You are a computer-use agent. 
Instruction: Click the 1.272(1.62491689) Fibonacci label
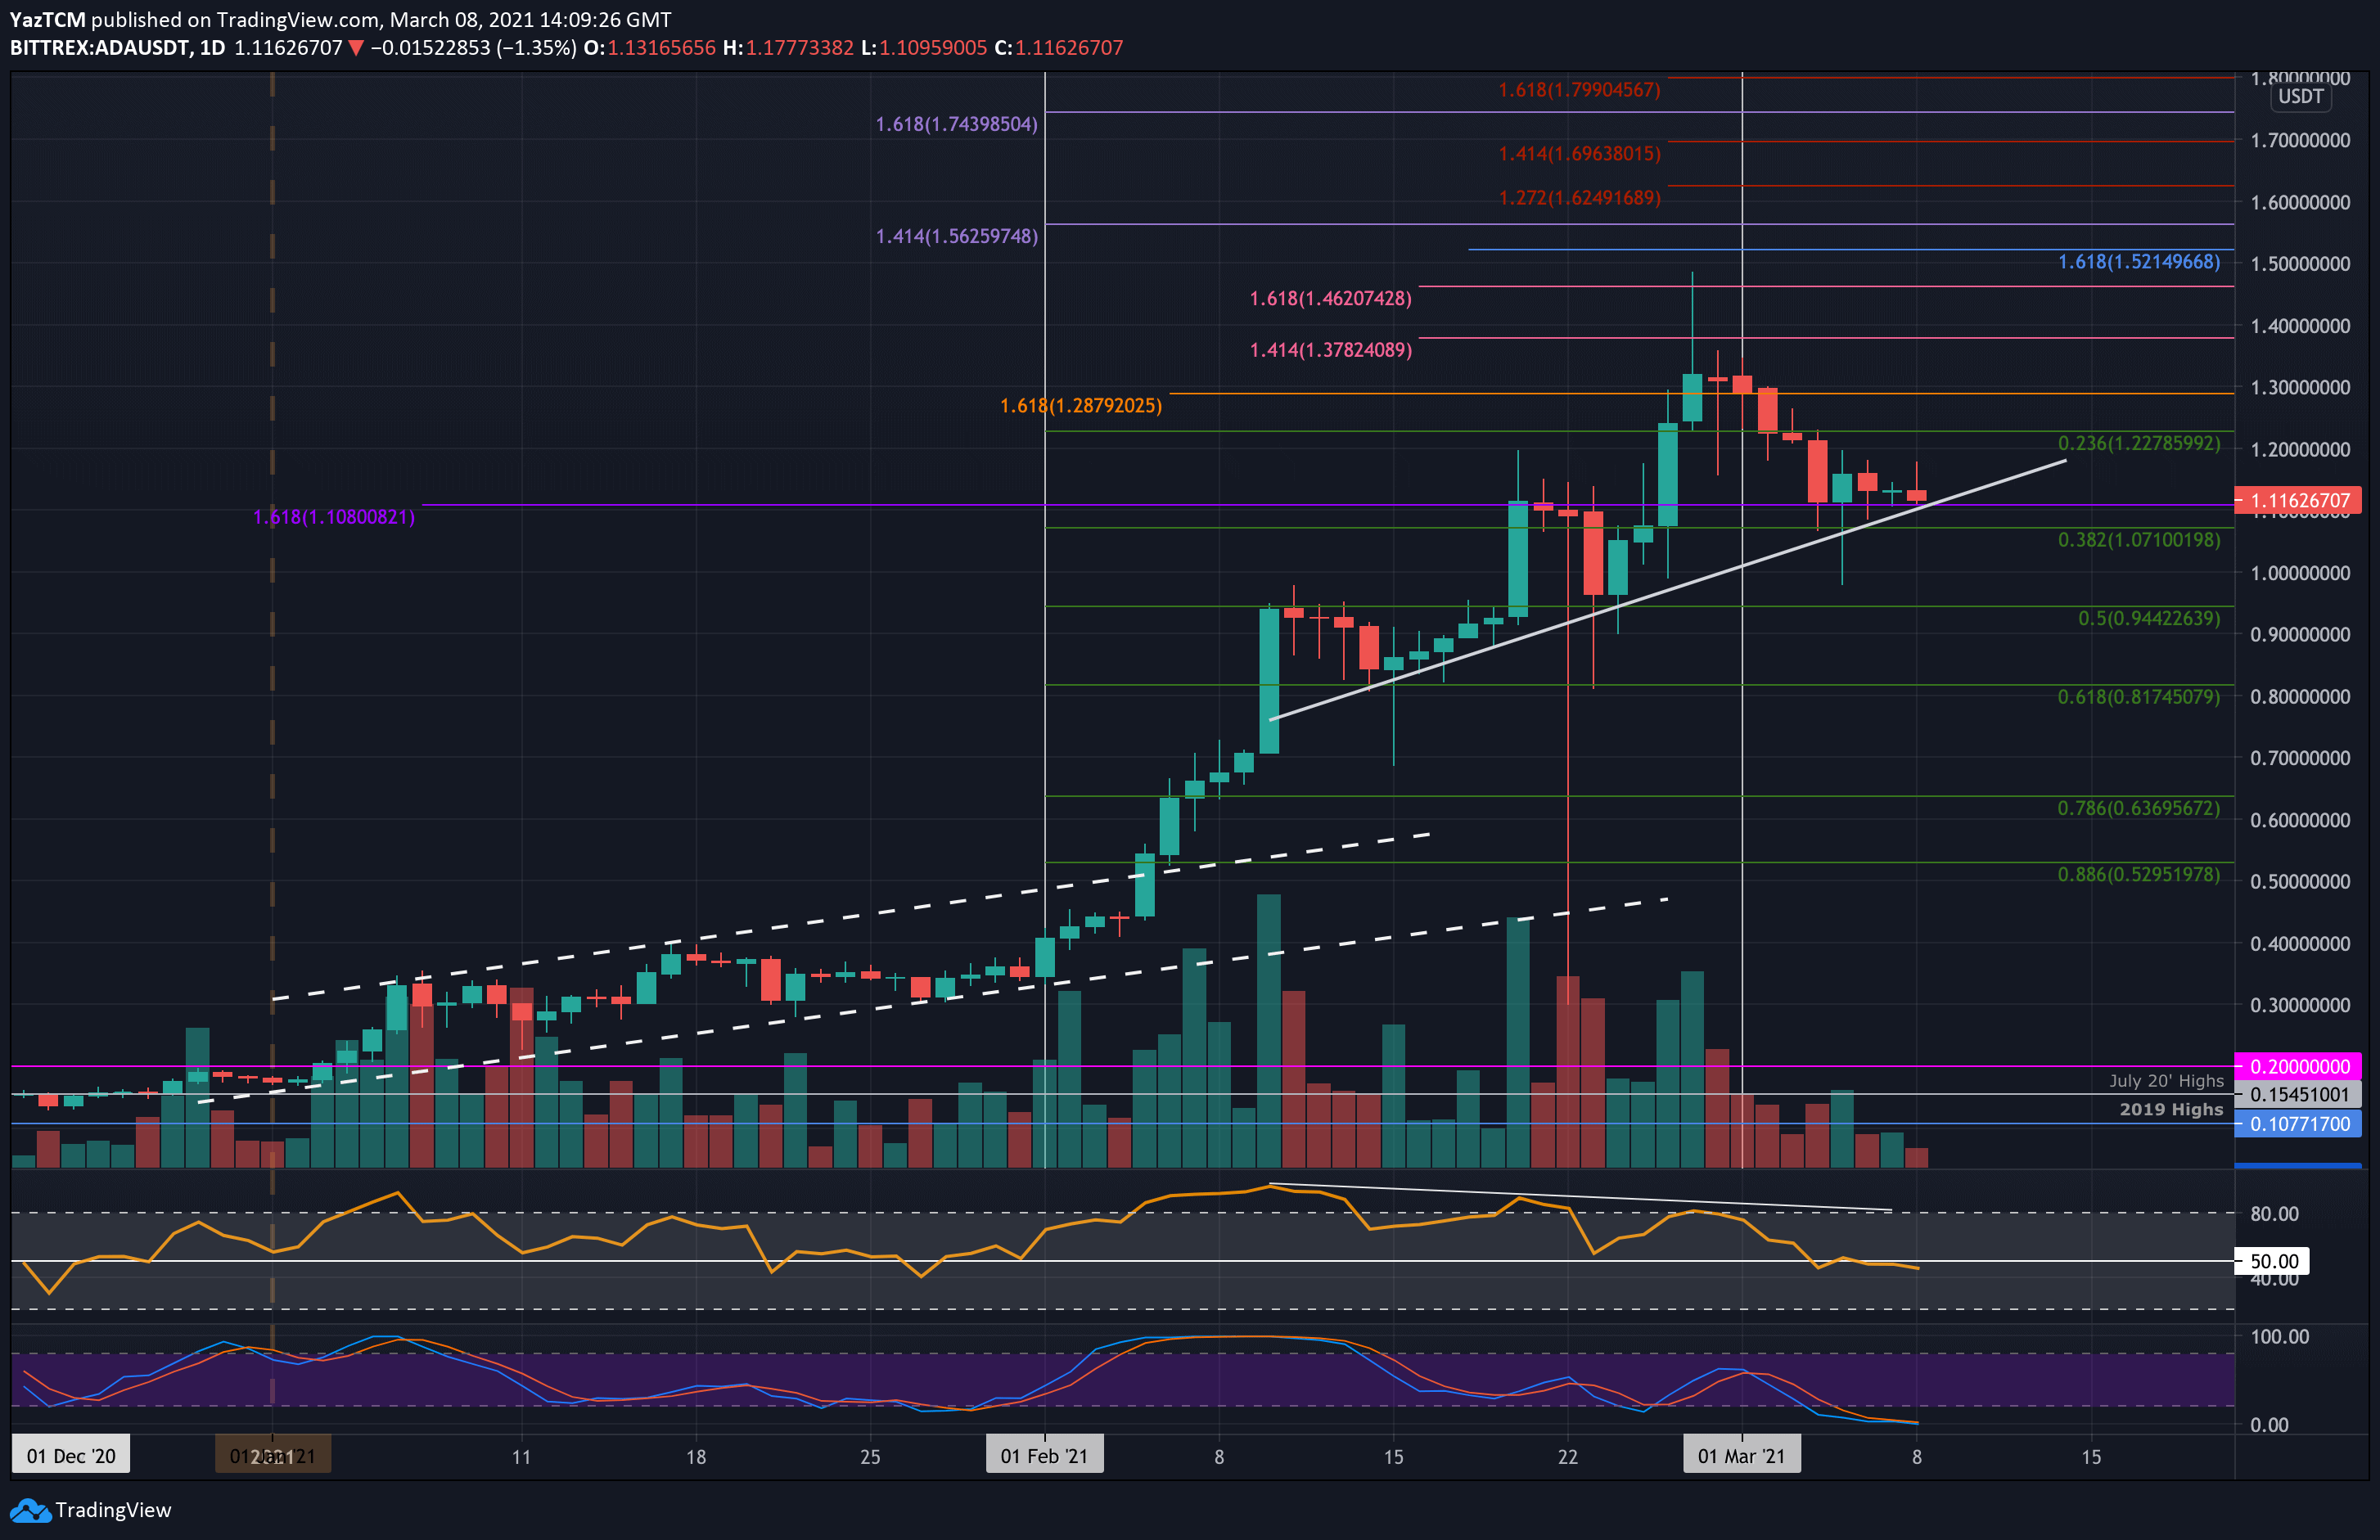point(1579,198)
